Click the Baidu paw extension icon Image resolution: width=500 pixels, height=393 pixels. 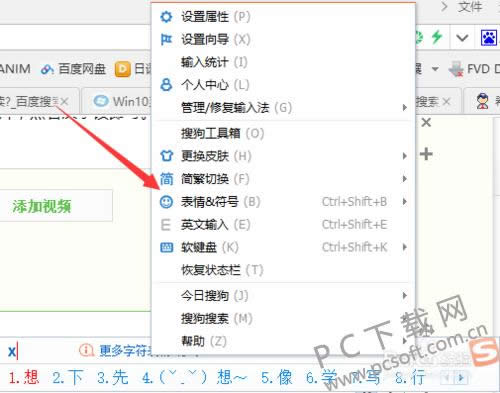click(489, 38)
